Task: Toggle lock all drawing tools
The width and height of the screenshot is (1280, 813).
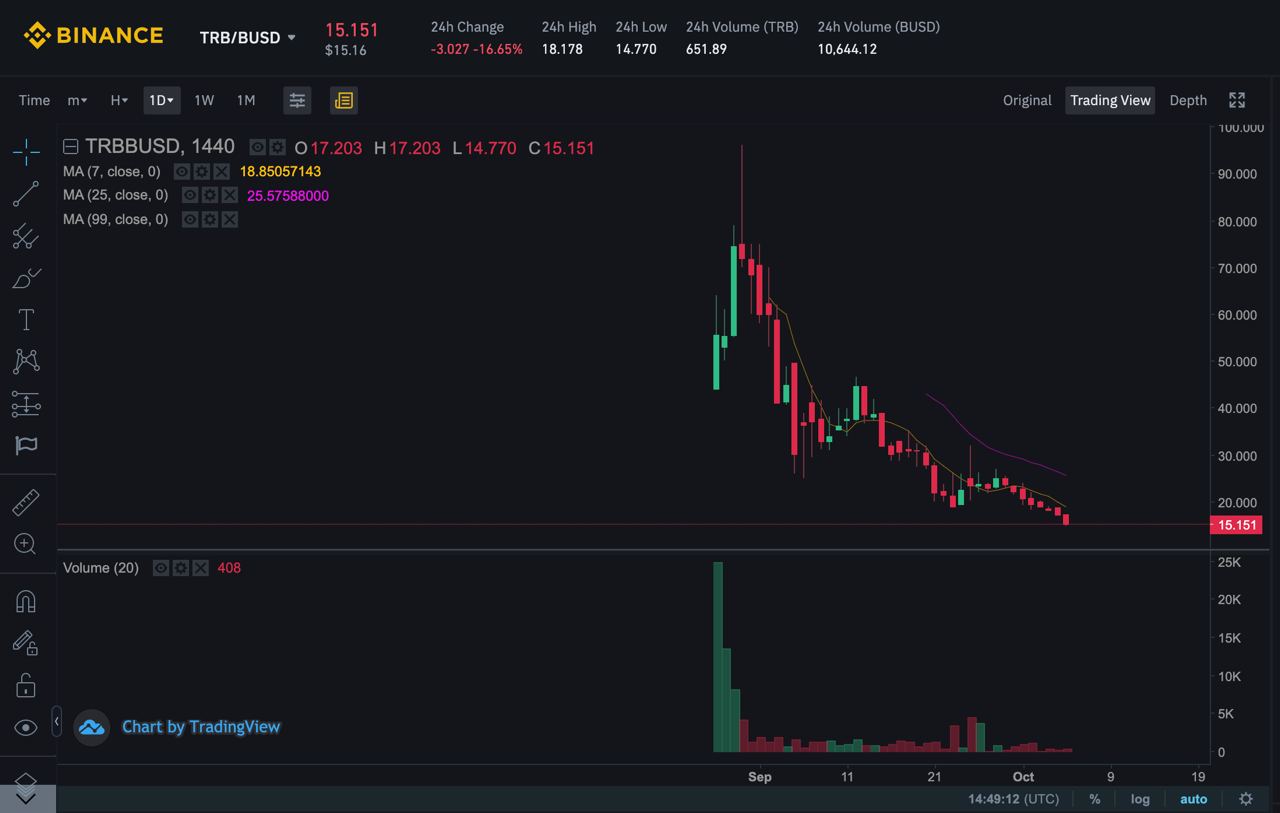Action: tap(26, 685)
